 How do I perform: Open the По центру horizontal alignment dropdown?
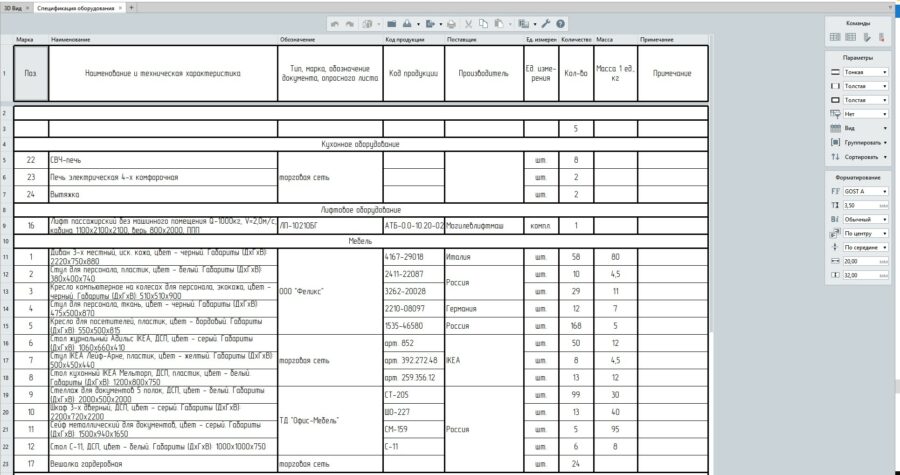(x=866, y=233)
